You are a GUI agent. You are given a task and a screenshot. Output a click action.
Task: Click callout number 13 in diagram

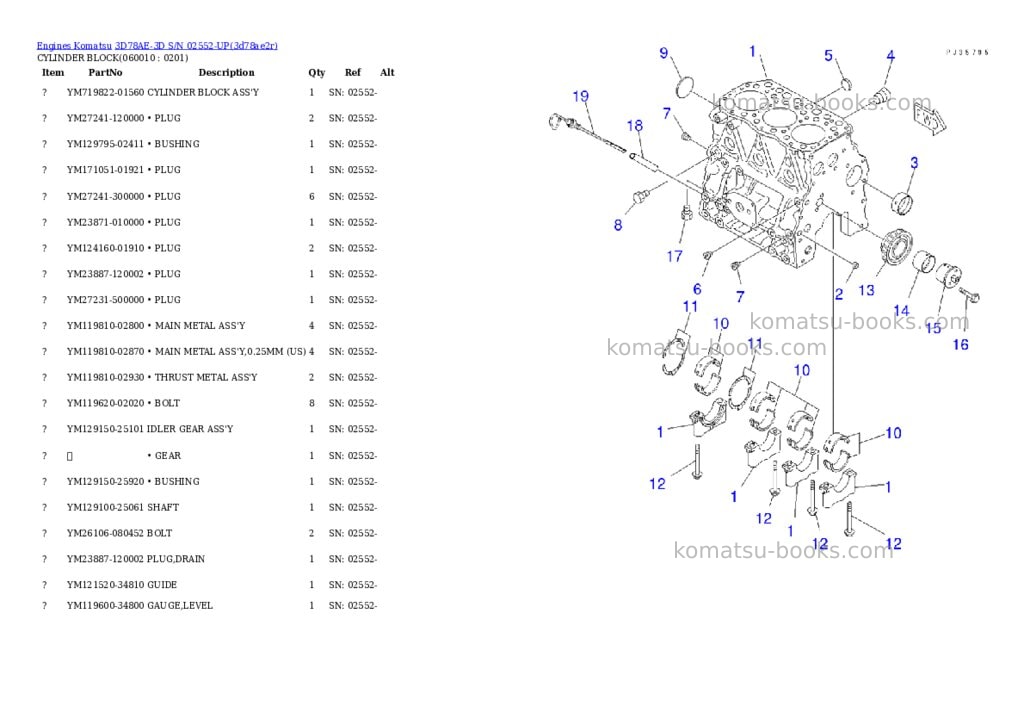tap(866, 290)
